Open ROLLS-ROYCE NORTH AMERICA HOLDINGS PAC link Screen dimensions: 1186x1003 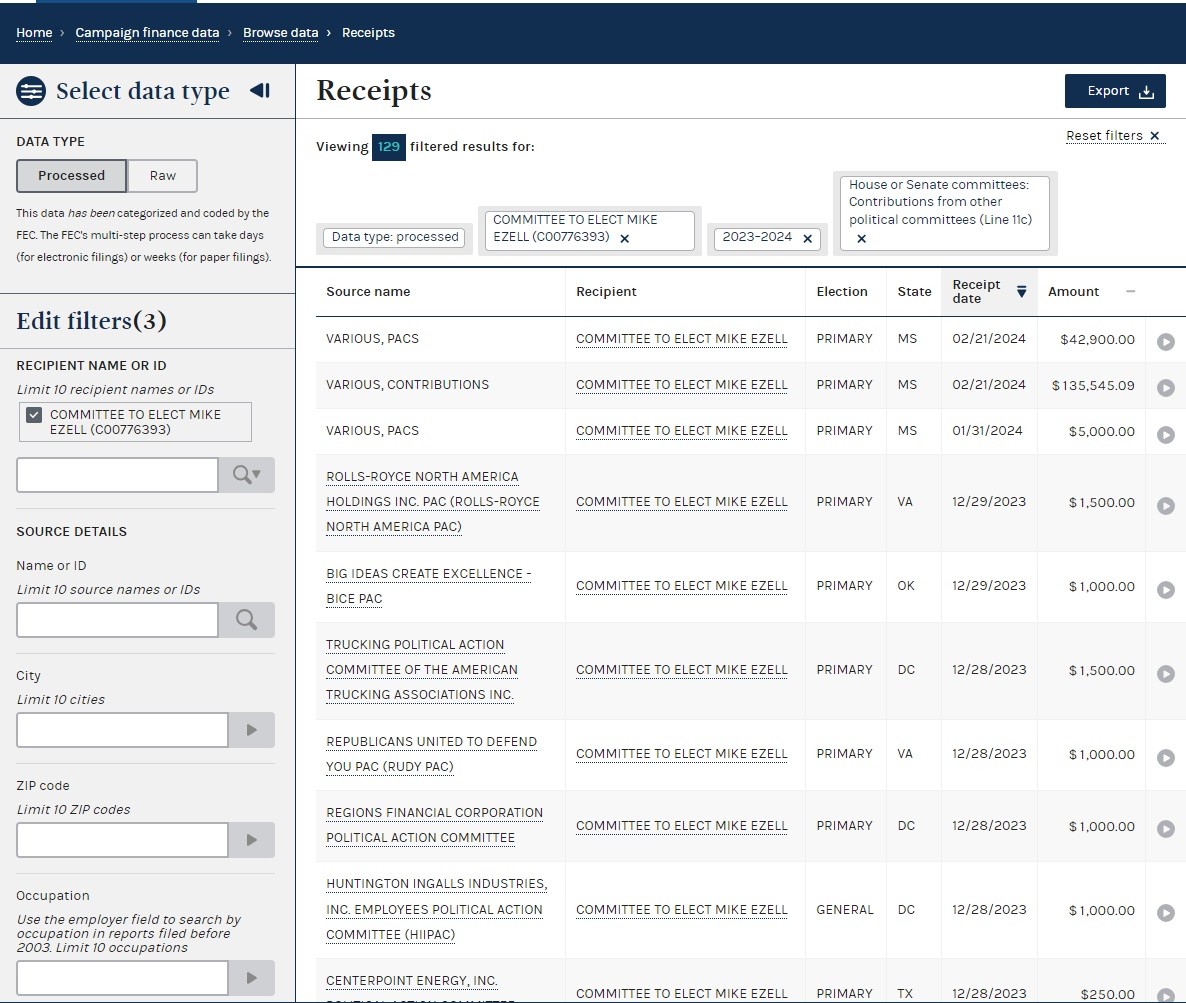433,502
